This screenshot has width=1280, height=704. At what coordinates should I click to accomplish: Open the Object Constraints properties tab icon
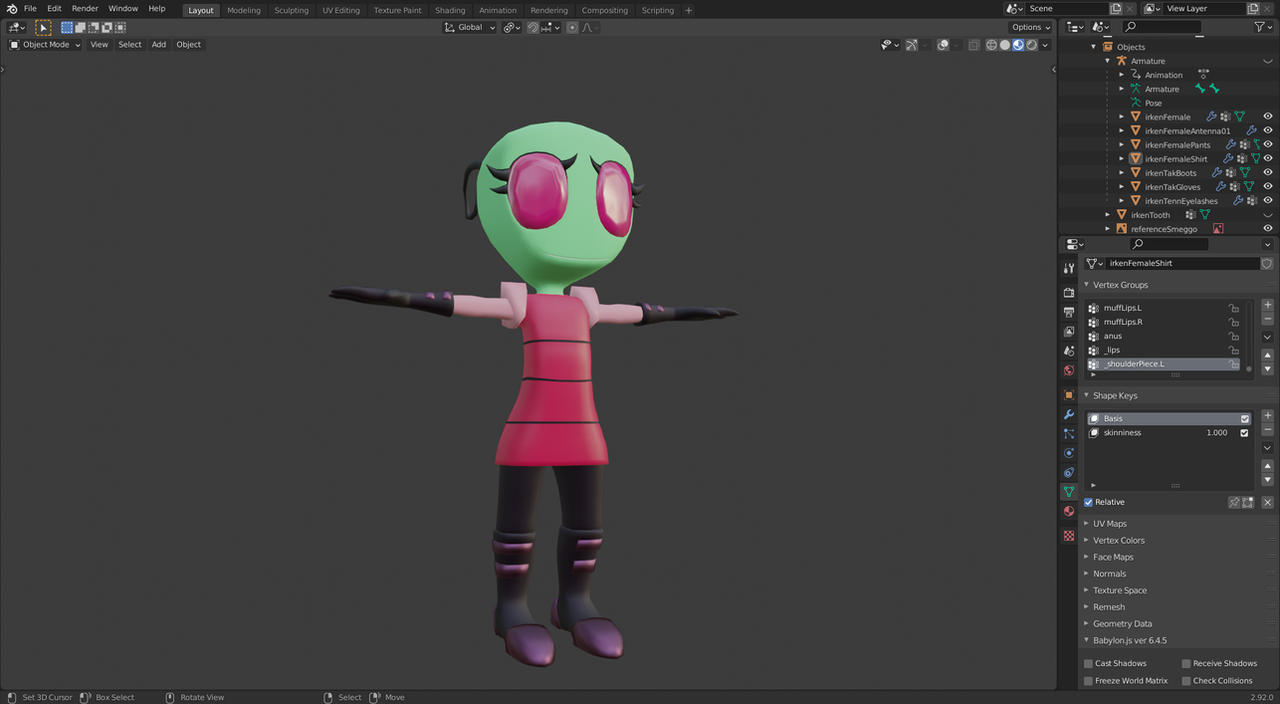click(x=1069, y=472)
